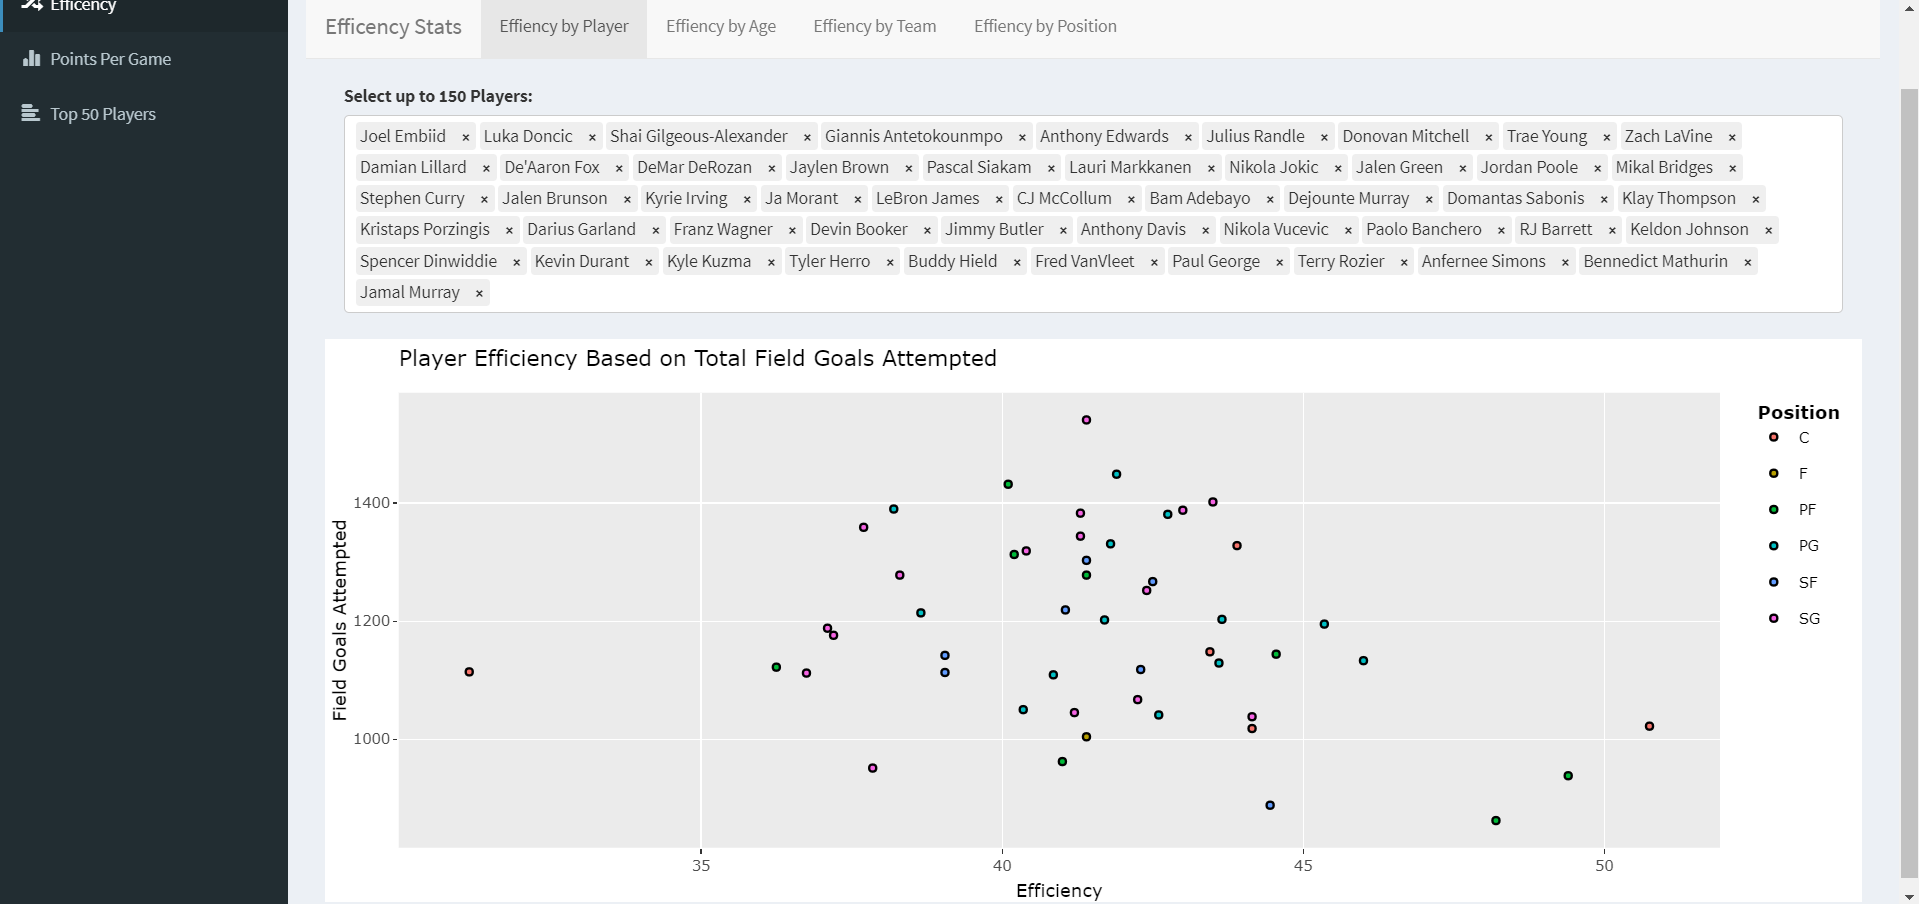Click the Top 50 Players list icon
This screenshot has height=904, width=1919.
31,113
